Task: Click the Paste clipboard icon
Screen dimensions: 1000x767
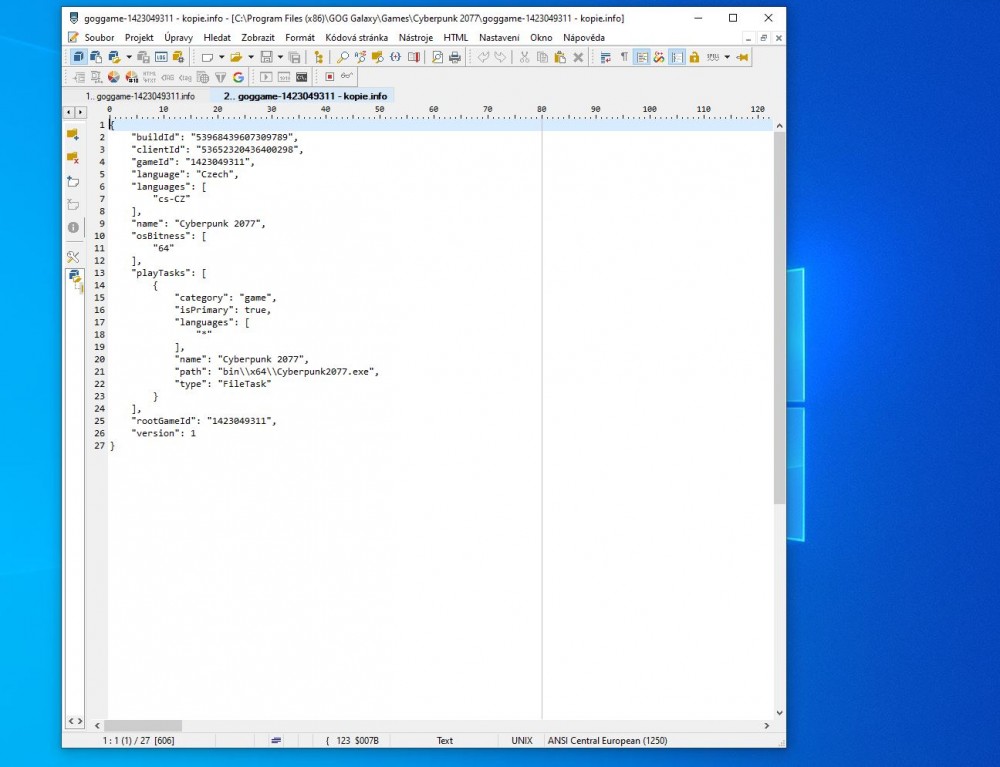Action: click(560, 57)
